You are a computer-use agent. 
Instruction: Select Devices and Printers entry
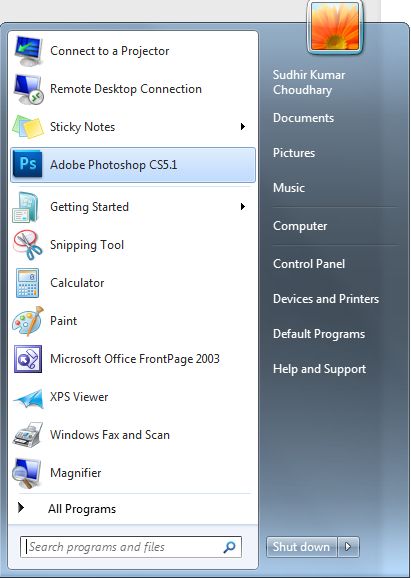(x=326, y=299)
